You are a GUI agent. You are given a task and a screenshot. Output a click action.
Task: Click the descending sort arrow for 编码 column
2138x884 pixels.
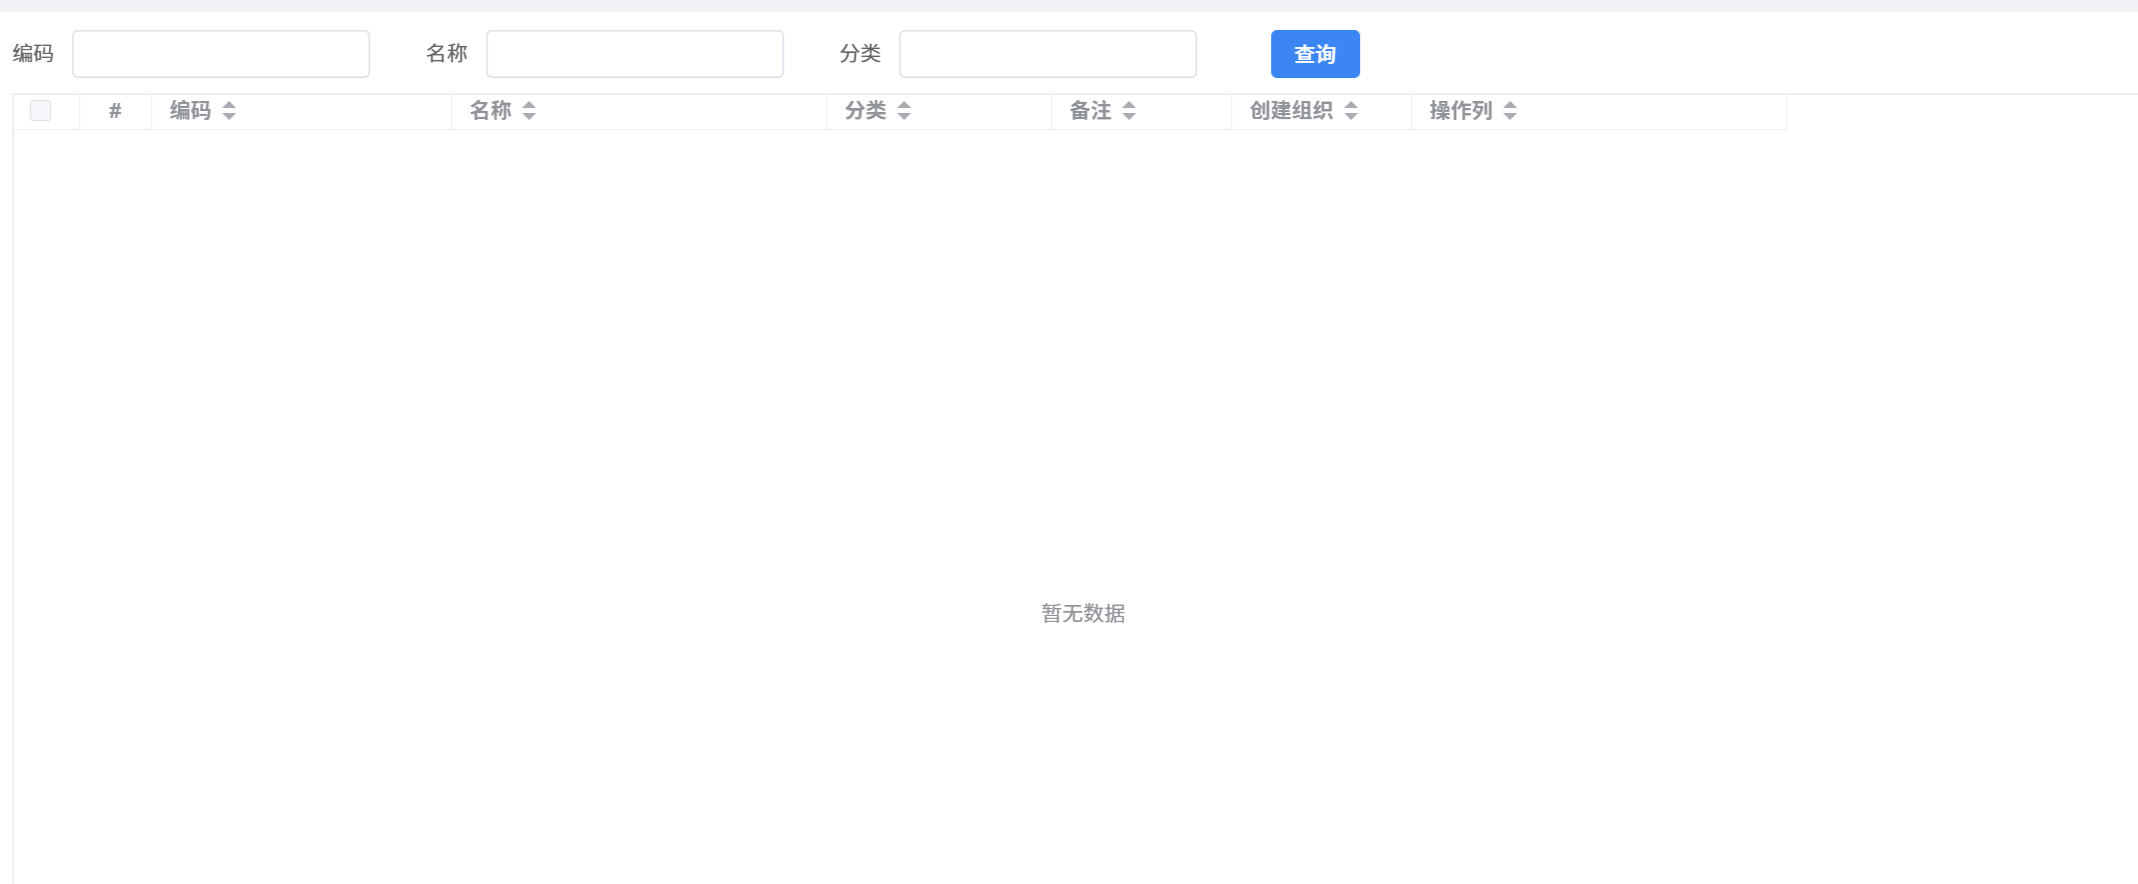229,117
